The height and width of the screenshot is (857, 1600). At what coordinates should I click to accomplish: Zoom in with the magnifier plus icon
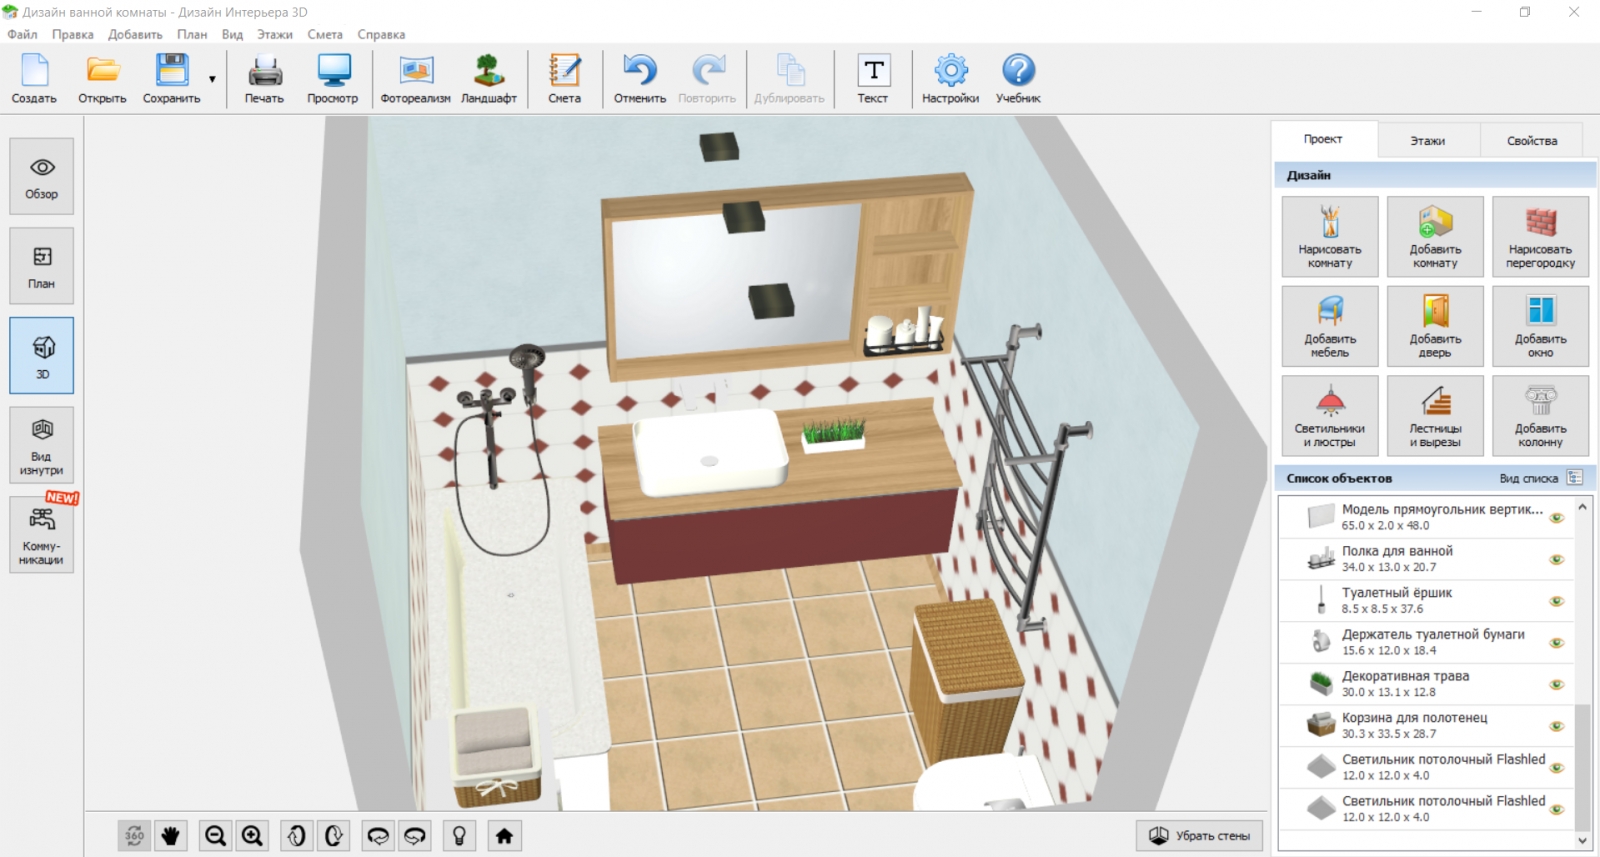pos(253,835)
